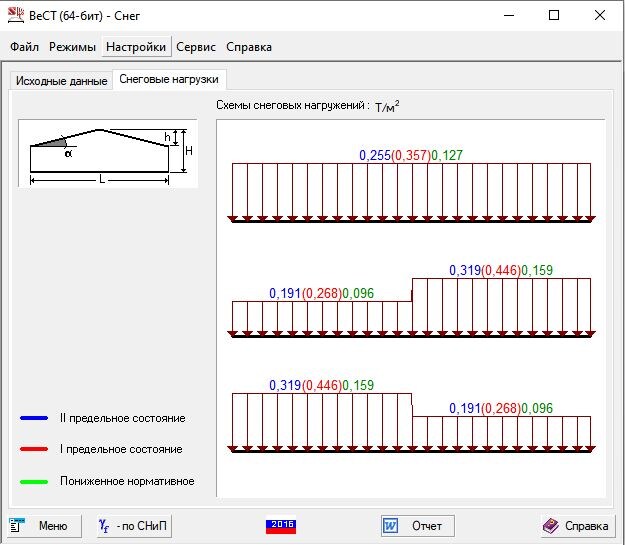The height and width of the screenshot is (545, 625).
Task: Switch to the Исходные данные tab
Action: coord(61,81)
